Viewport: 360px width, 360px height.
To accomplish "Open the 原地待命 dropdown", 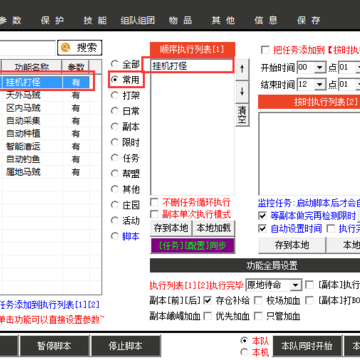I will [x=295, y=285].
